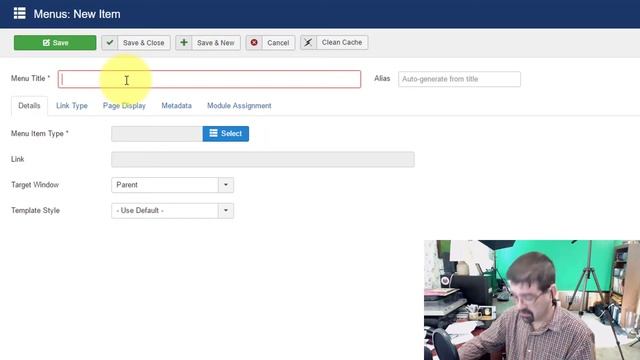The width and height of the screenshot is (640, 360).
Task: Click the red X icon on Cancel
Action: point(254,42)
